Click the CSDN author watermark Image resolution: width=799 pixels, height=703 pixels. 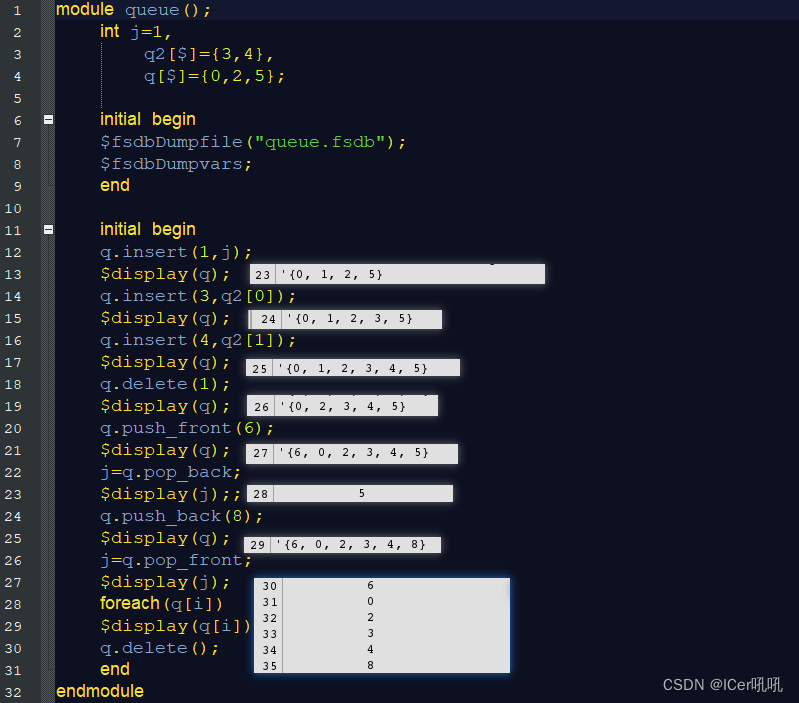pyautogui.click(x=723, y=685)
